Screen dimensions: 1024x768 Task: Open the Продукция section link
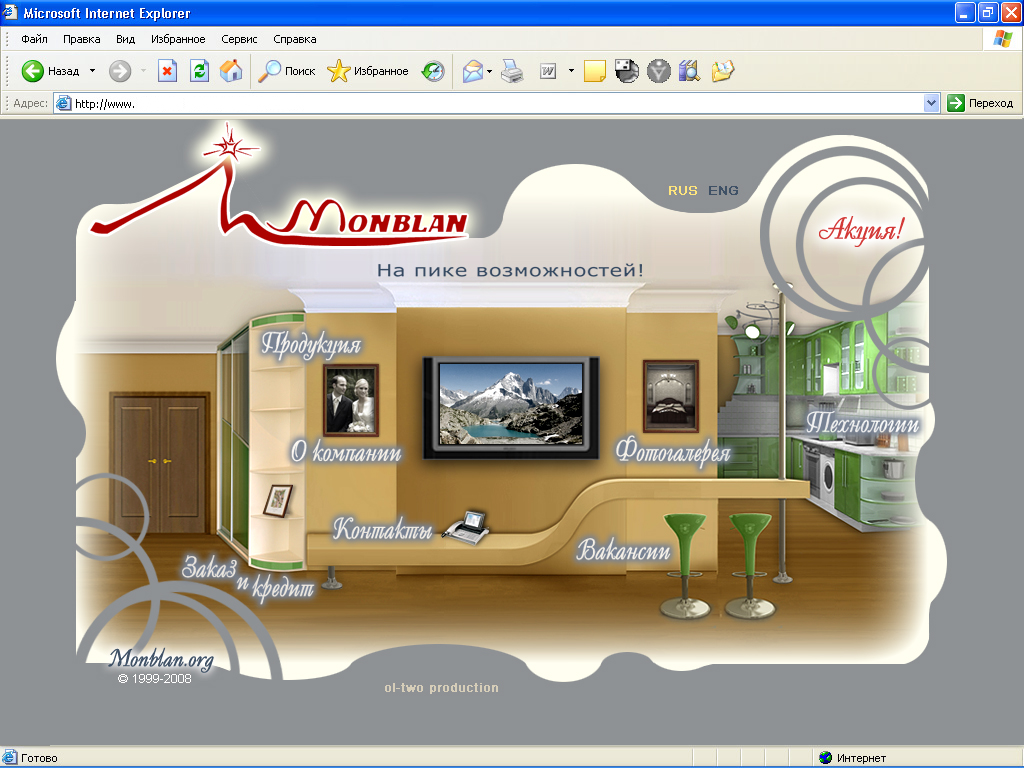click(x=312, y=345)
